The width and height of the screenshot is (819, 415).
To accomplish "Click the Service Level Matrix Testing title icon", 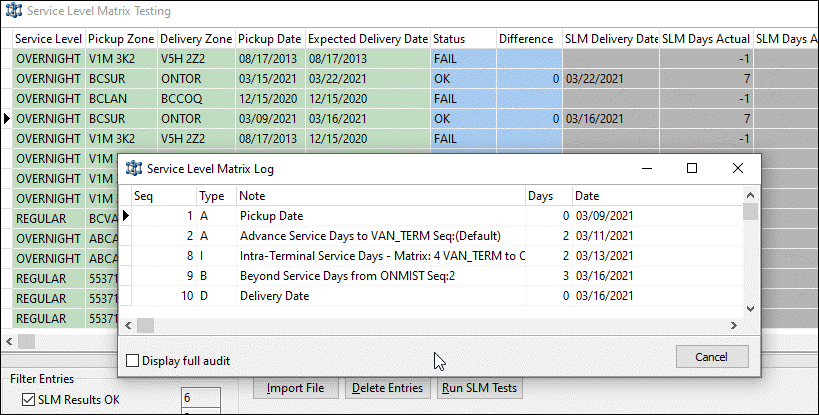I will pyautogui.click(x=14, y=11).
